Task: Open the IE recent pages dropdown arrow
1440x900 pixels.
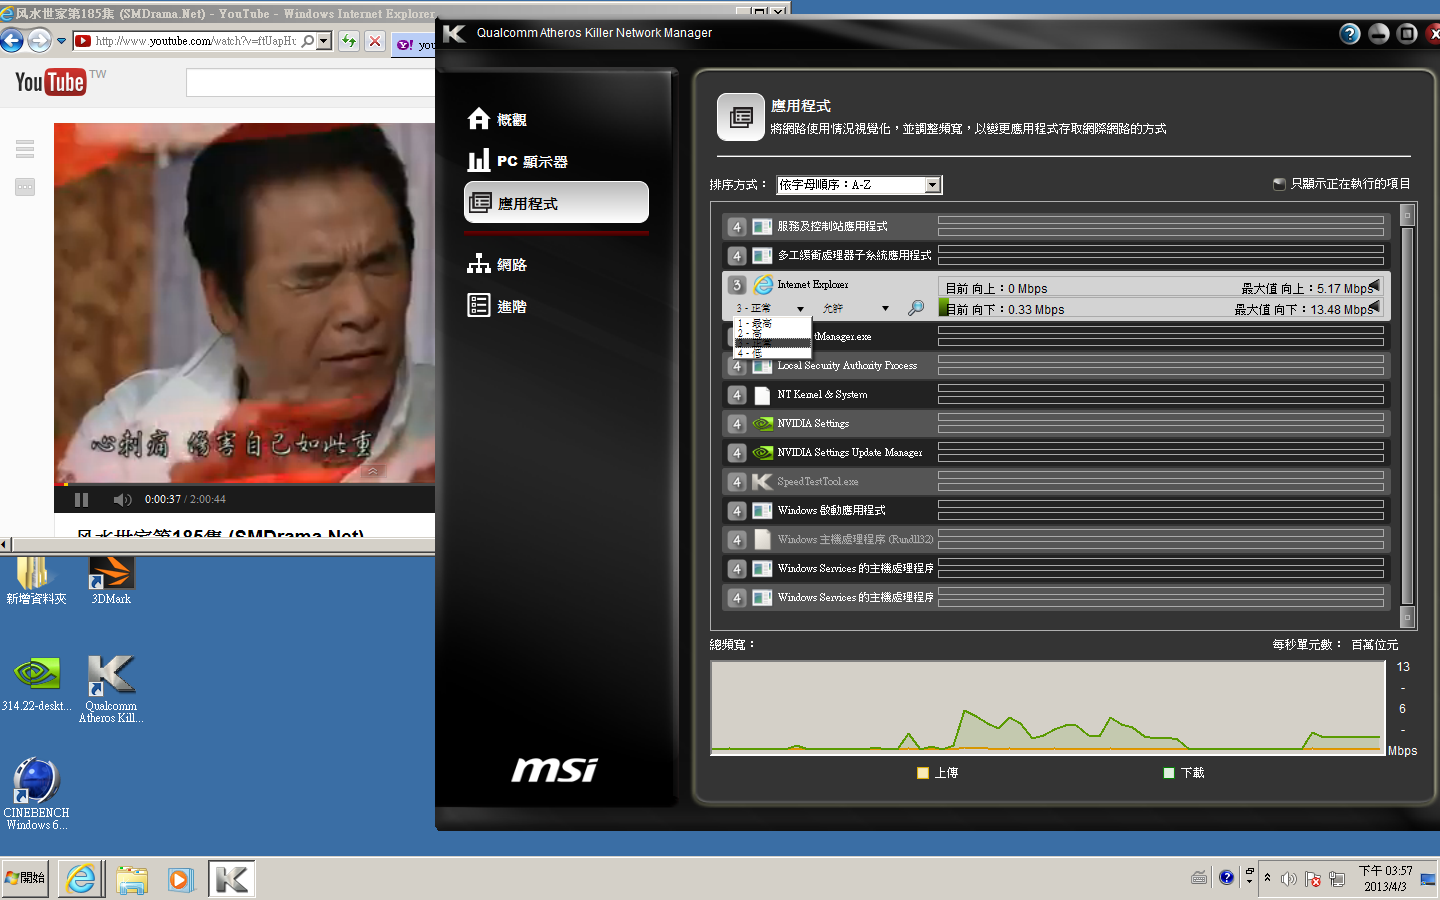Action: tap(61, 41)
